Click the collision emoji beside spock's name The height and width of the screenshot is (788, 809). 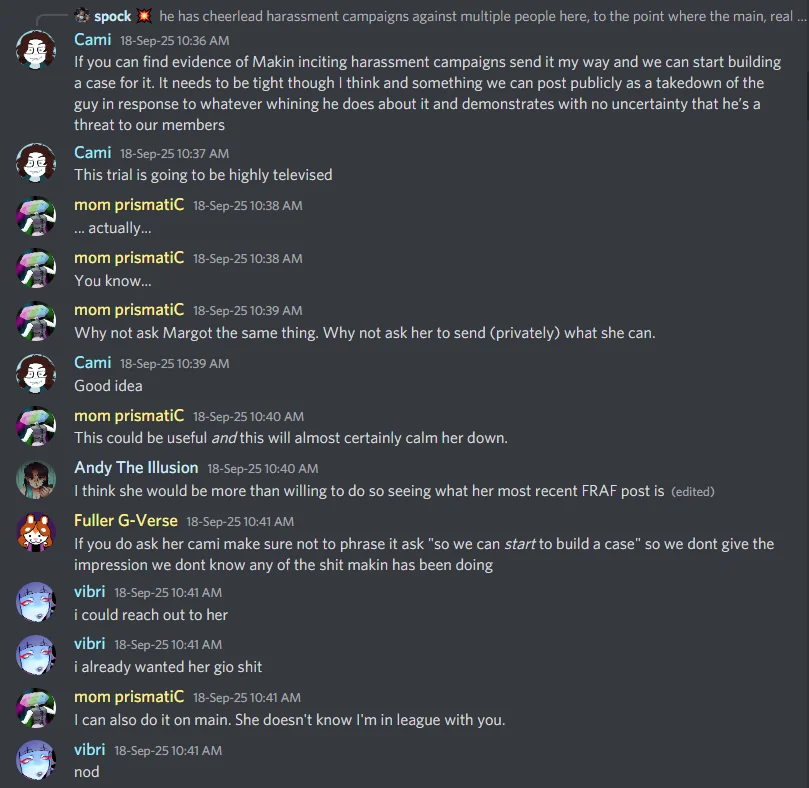coord(143,17)
